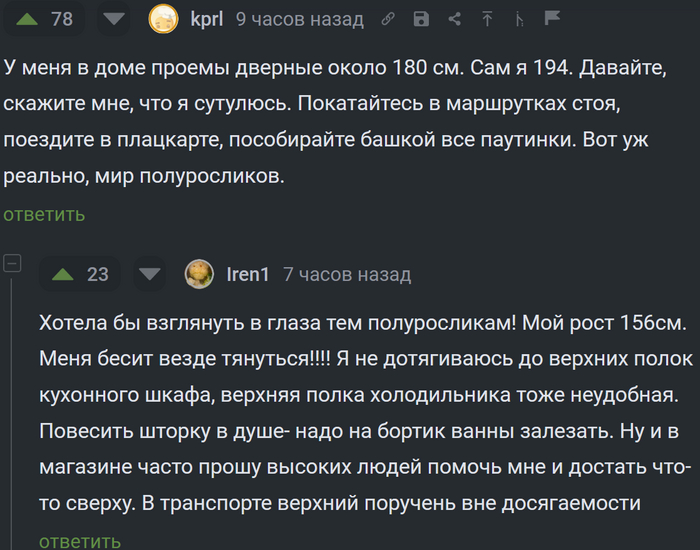The width and height of the screenshot is (700, 550).
Task: Open kprl's profile via the avatar
Action: (163, 19)
